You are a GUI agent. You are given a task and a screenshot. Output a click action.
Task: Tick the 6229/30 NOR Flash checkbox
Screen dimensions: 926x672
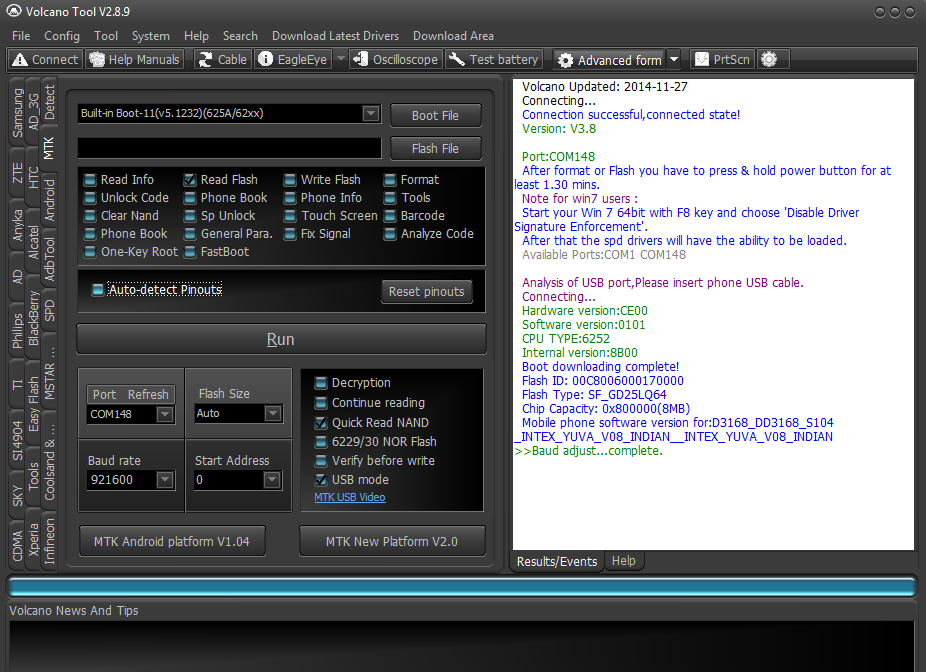[321, 442]
